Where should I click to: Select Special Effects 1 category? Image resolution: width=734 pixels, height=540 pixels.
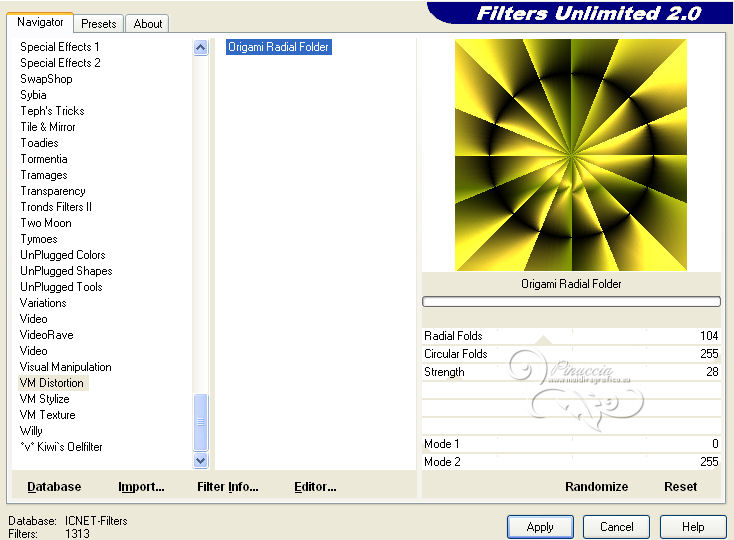point(59,47)
